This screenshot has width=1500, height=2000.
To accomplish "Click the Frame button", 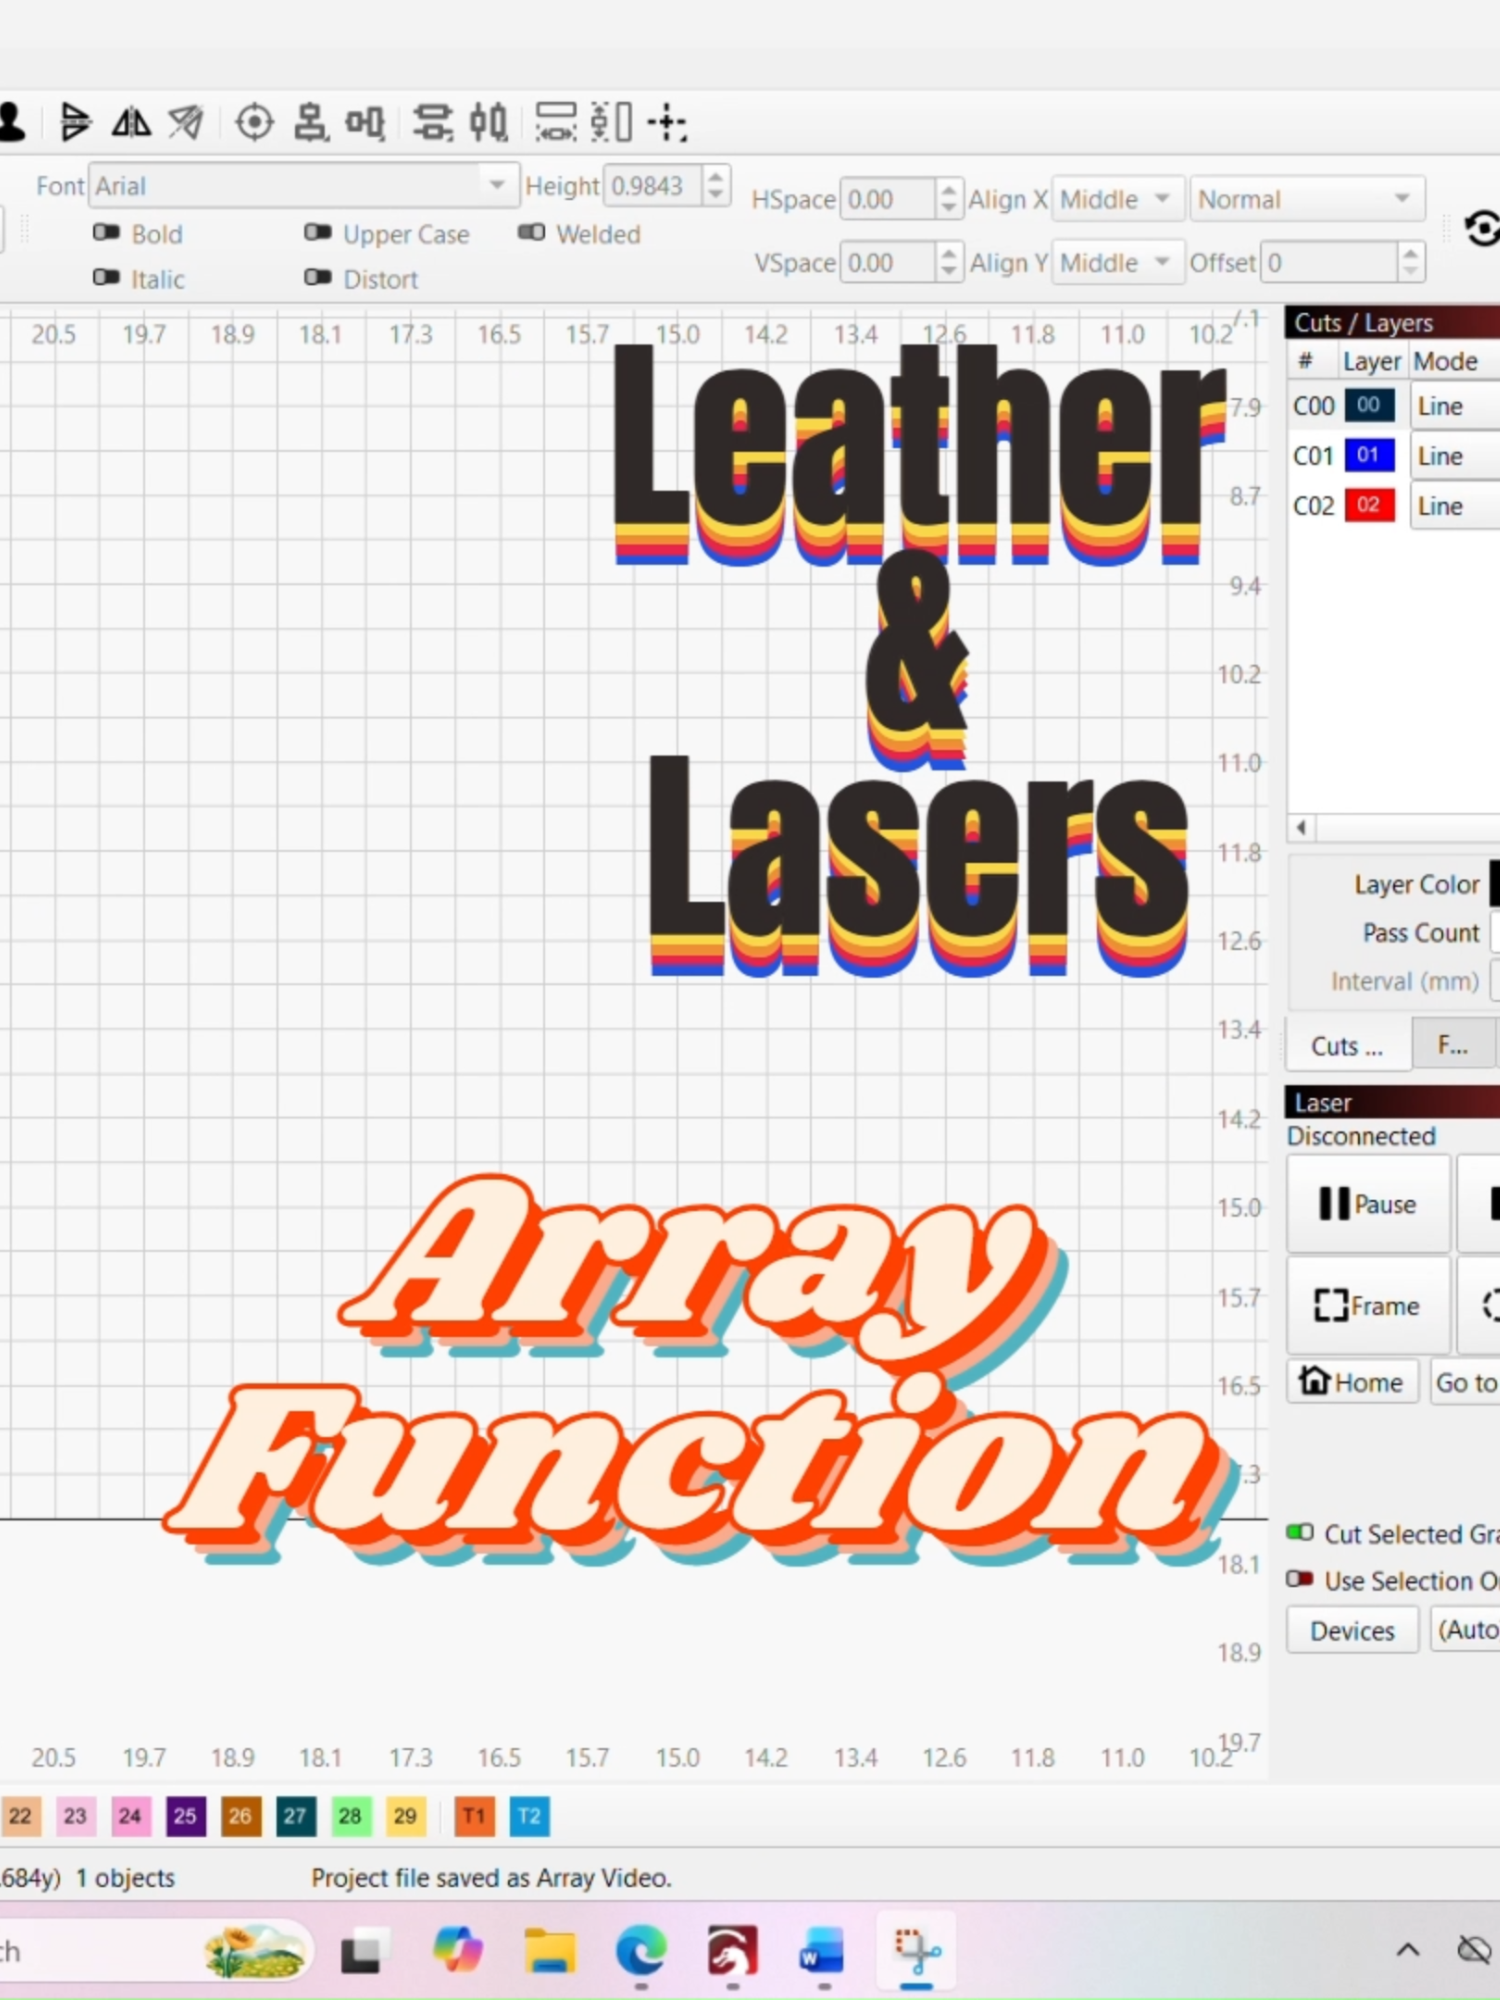I will [x=1367, y=1305].
